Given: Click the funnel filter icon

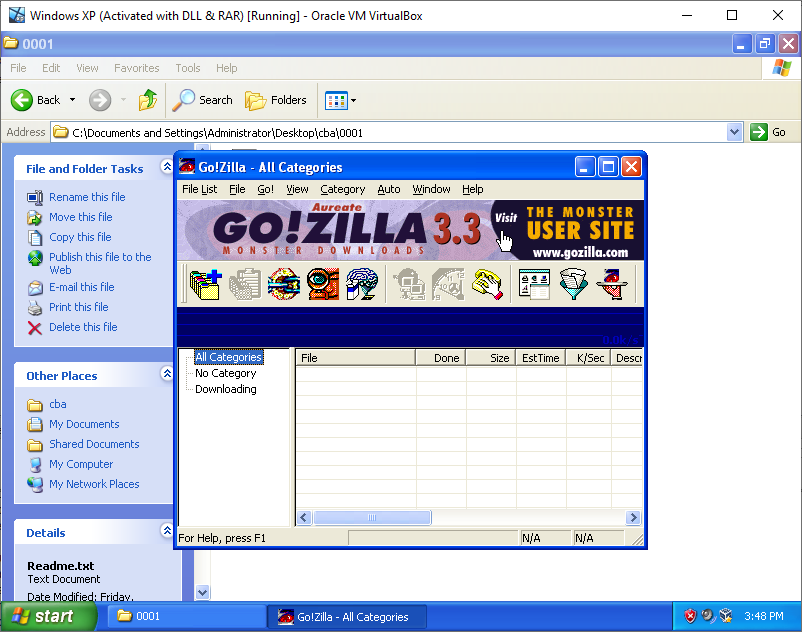Looking at the screenshot, I should click(x=573, y=284).
